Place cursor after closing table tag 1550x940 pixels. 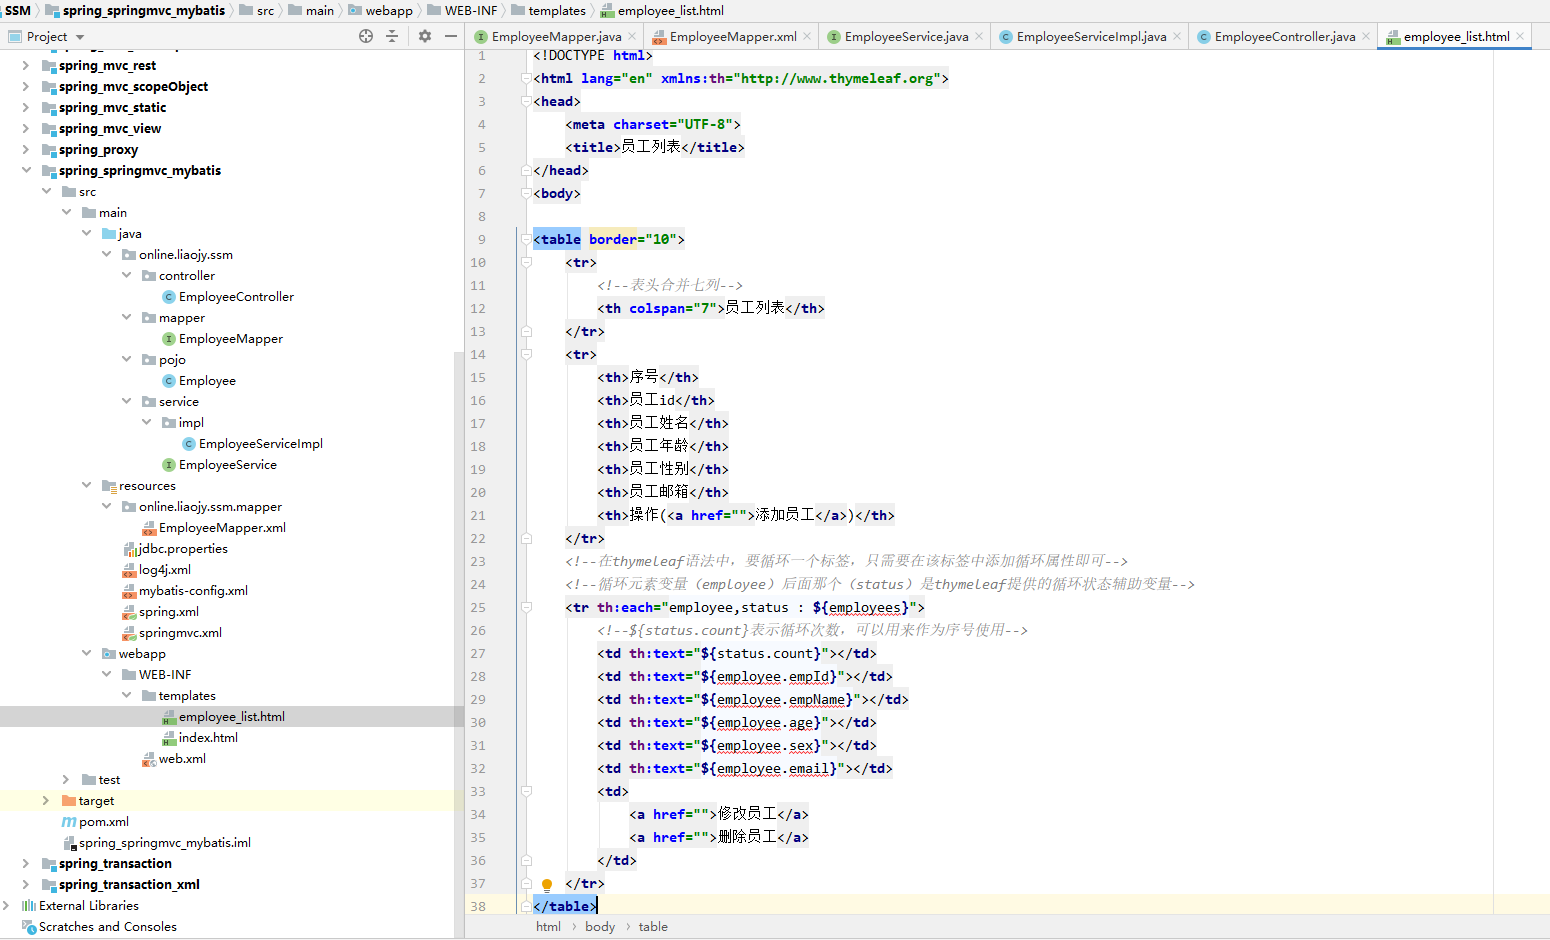[x=598, y=906]
